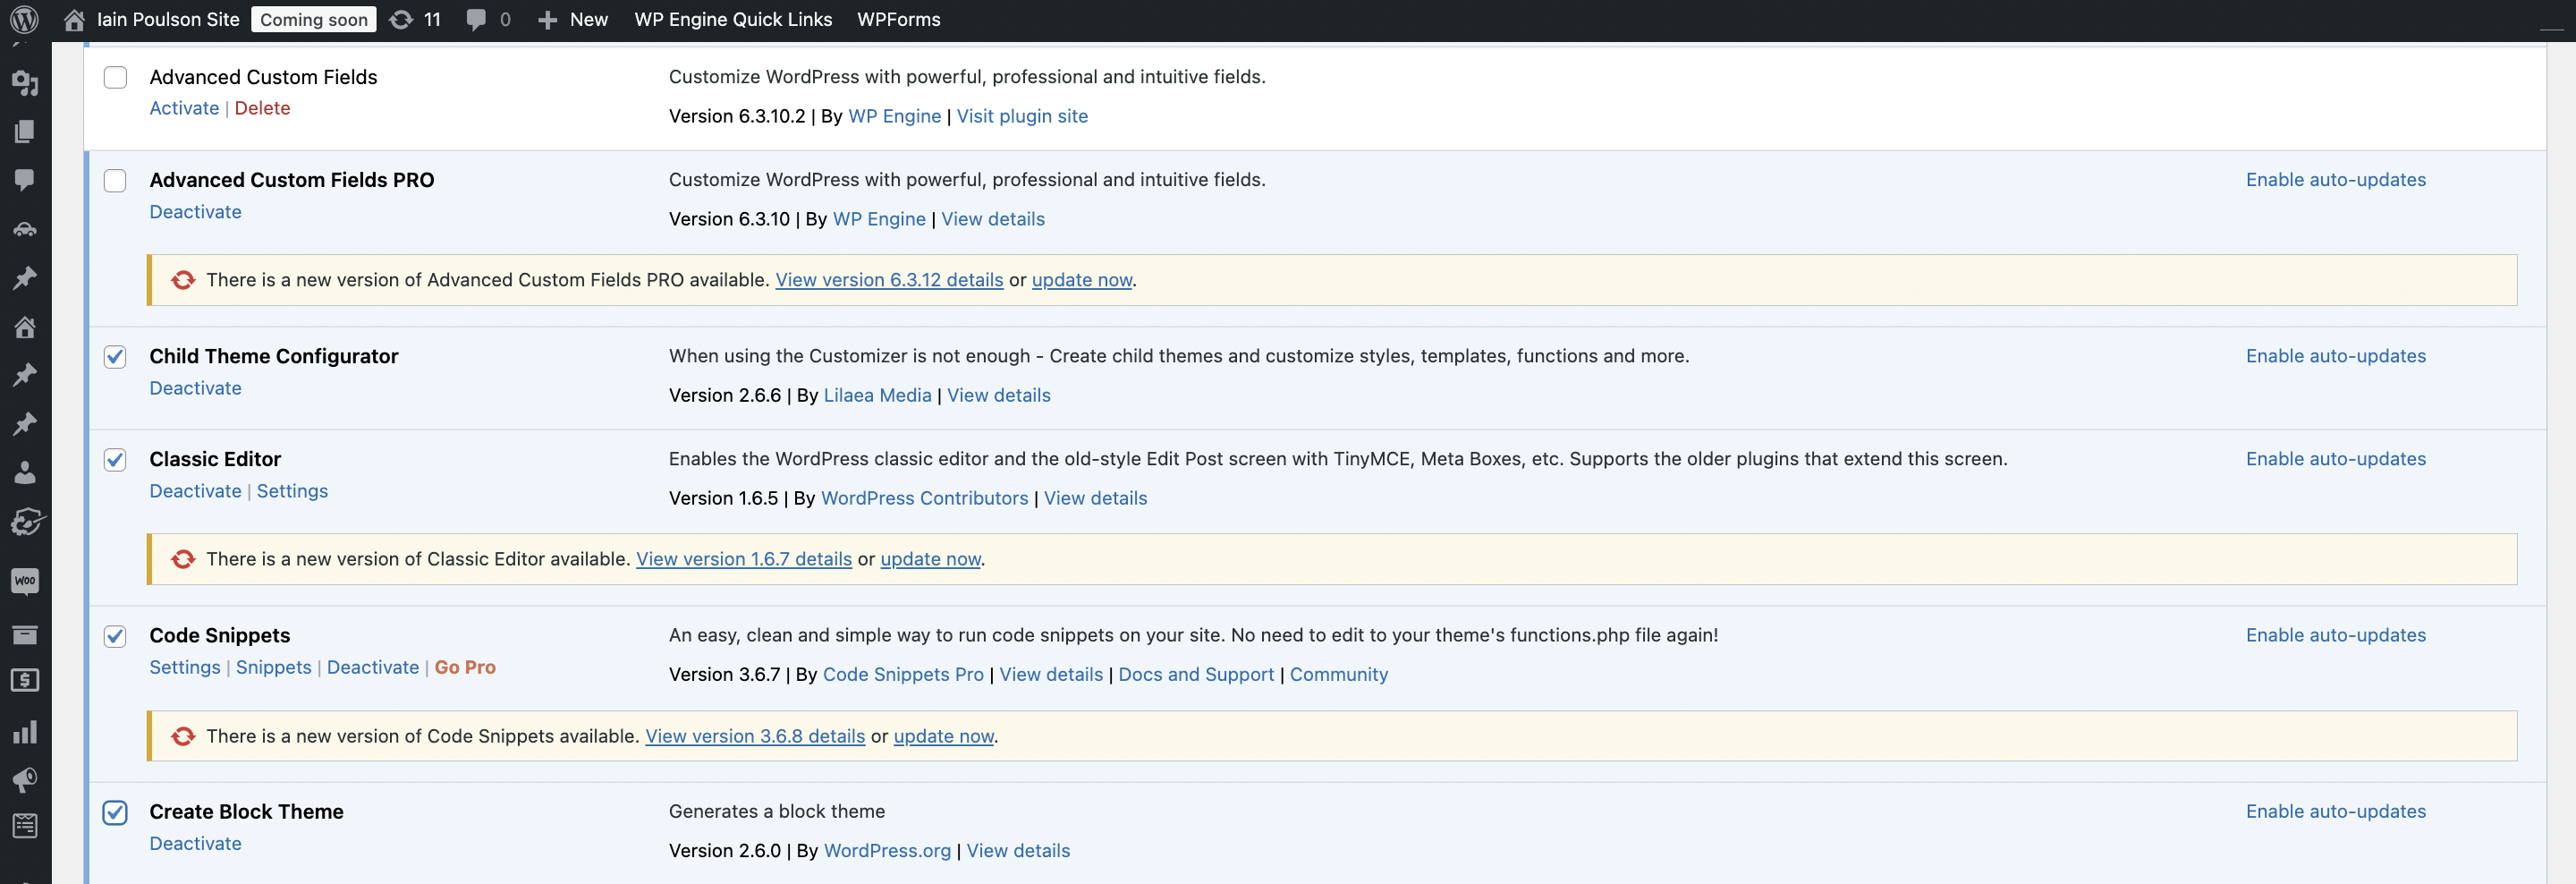2576x884 pixels.
Task: Uncheck the Create Block Theme checkbox
Action: pos(115,812)
